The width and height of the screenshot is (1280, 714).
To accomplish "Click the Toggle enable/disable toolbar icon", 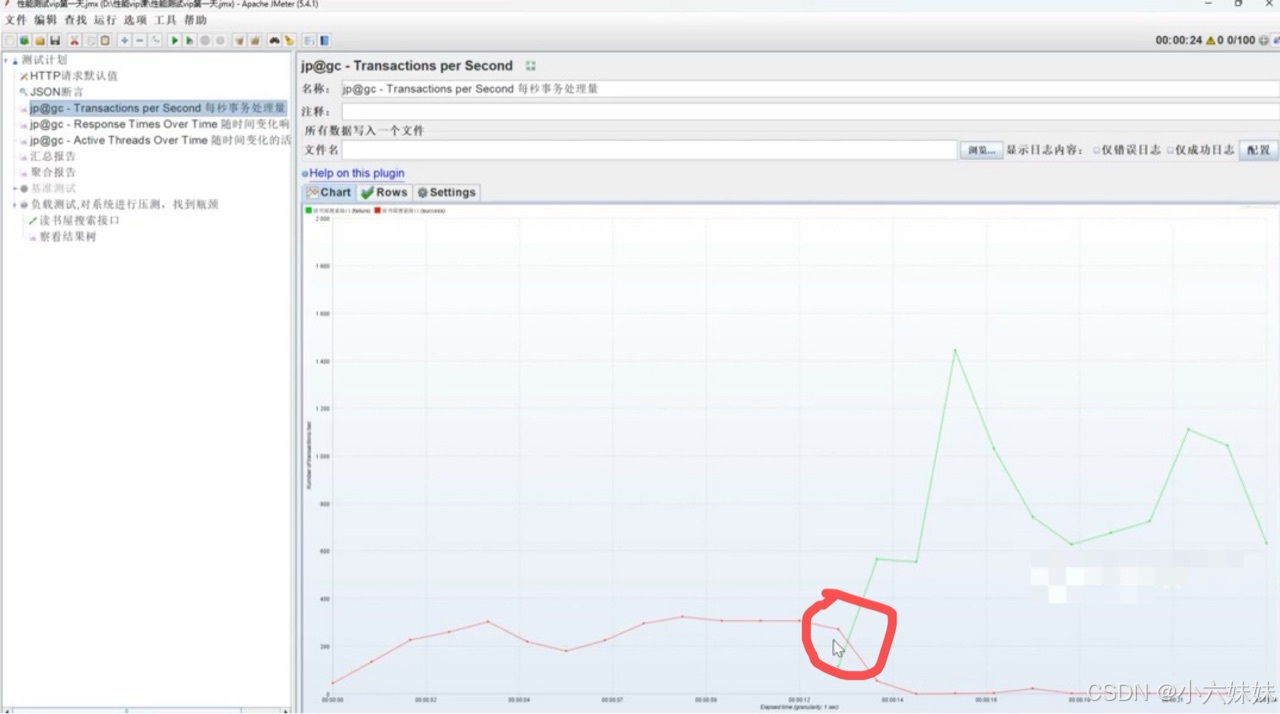I will click(155, 40).
